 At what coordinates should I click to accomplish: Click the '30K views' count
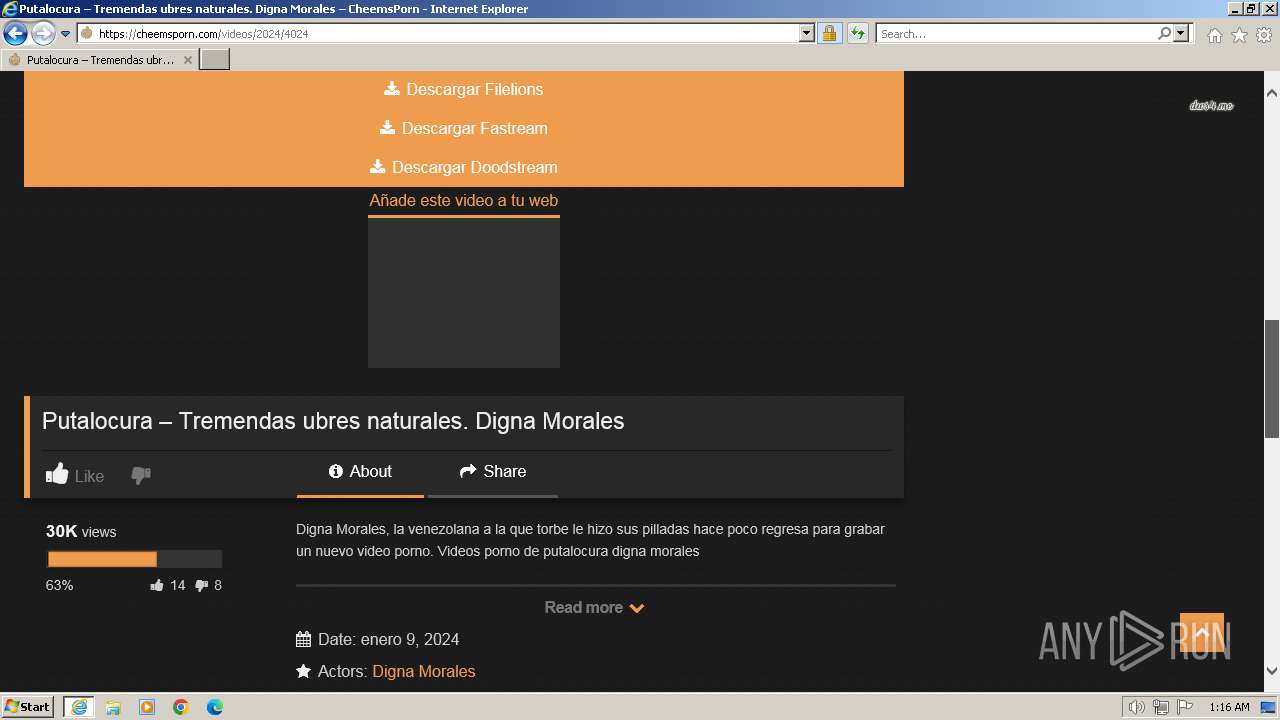[81, 532]
